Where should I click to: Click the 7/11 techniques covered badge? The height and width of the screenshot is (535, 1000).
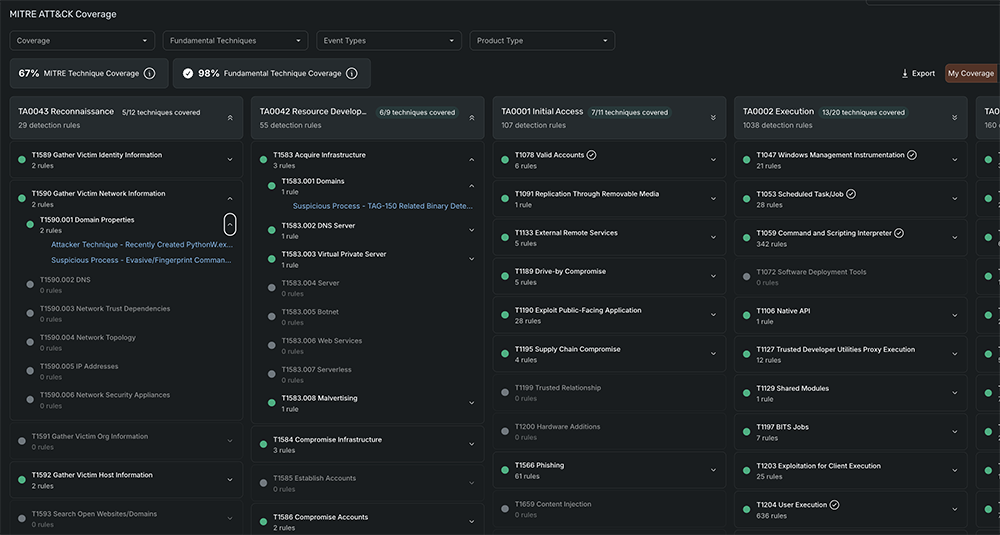pyautogui.click(x=629, y=112)
